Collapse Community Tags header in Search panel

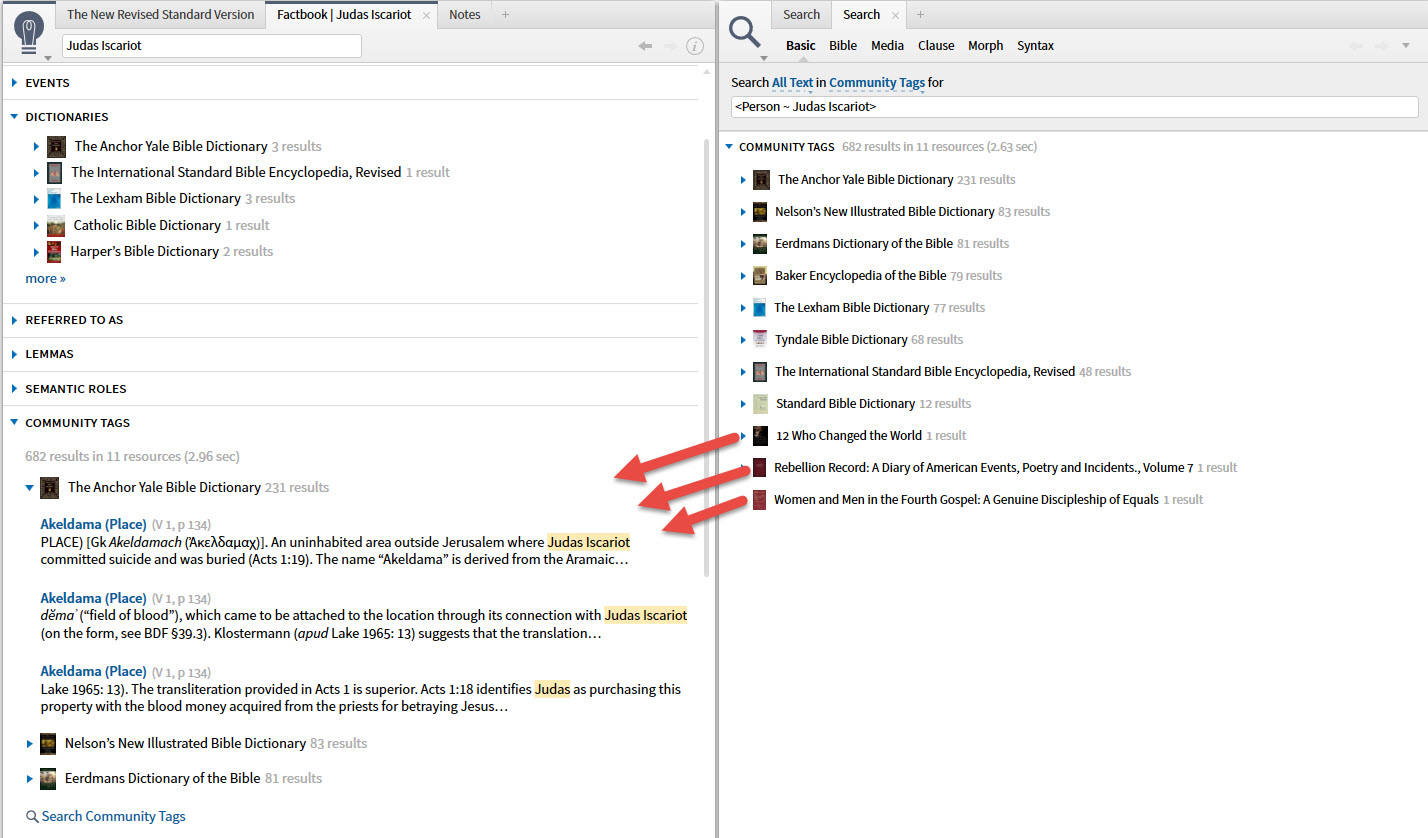coord(729,147)
